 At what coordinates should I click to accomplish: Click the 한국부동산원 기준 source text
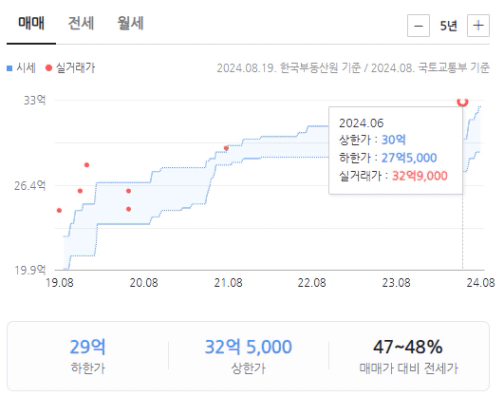point(320,68)
